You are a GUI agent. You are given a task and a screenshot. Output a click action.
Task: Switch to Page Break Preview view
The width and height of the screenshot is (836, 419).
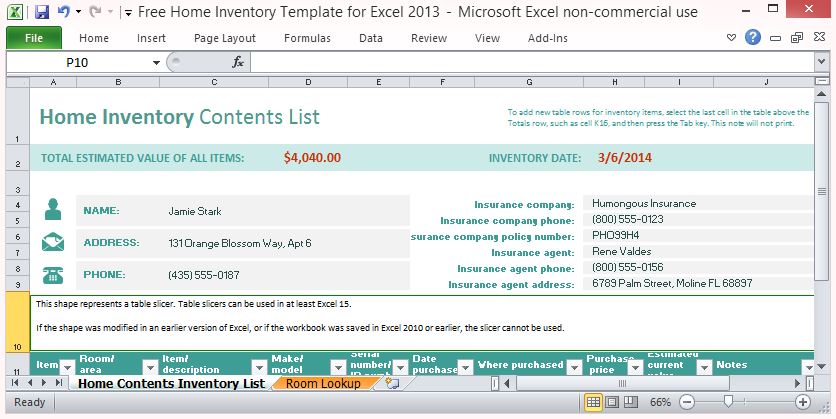633,402
